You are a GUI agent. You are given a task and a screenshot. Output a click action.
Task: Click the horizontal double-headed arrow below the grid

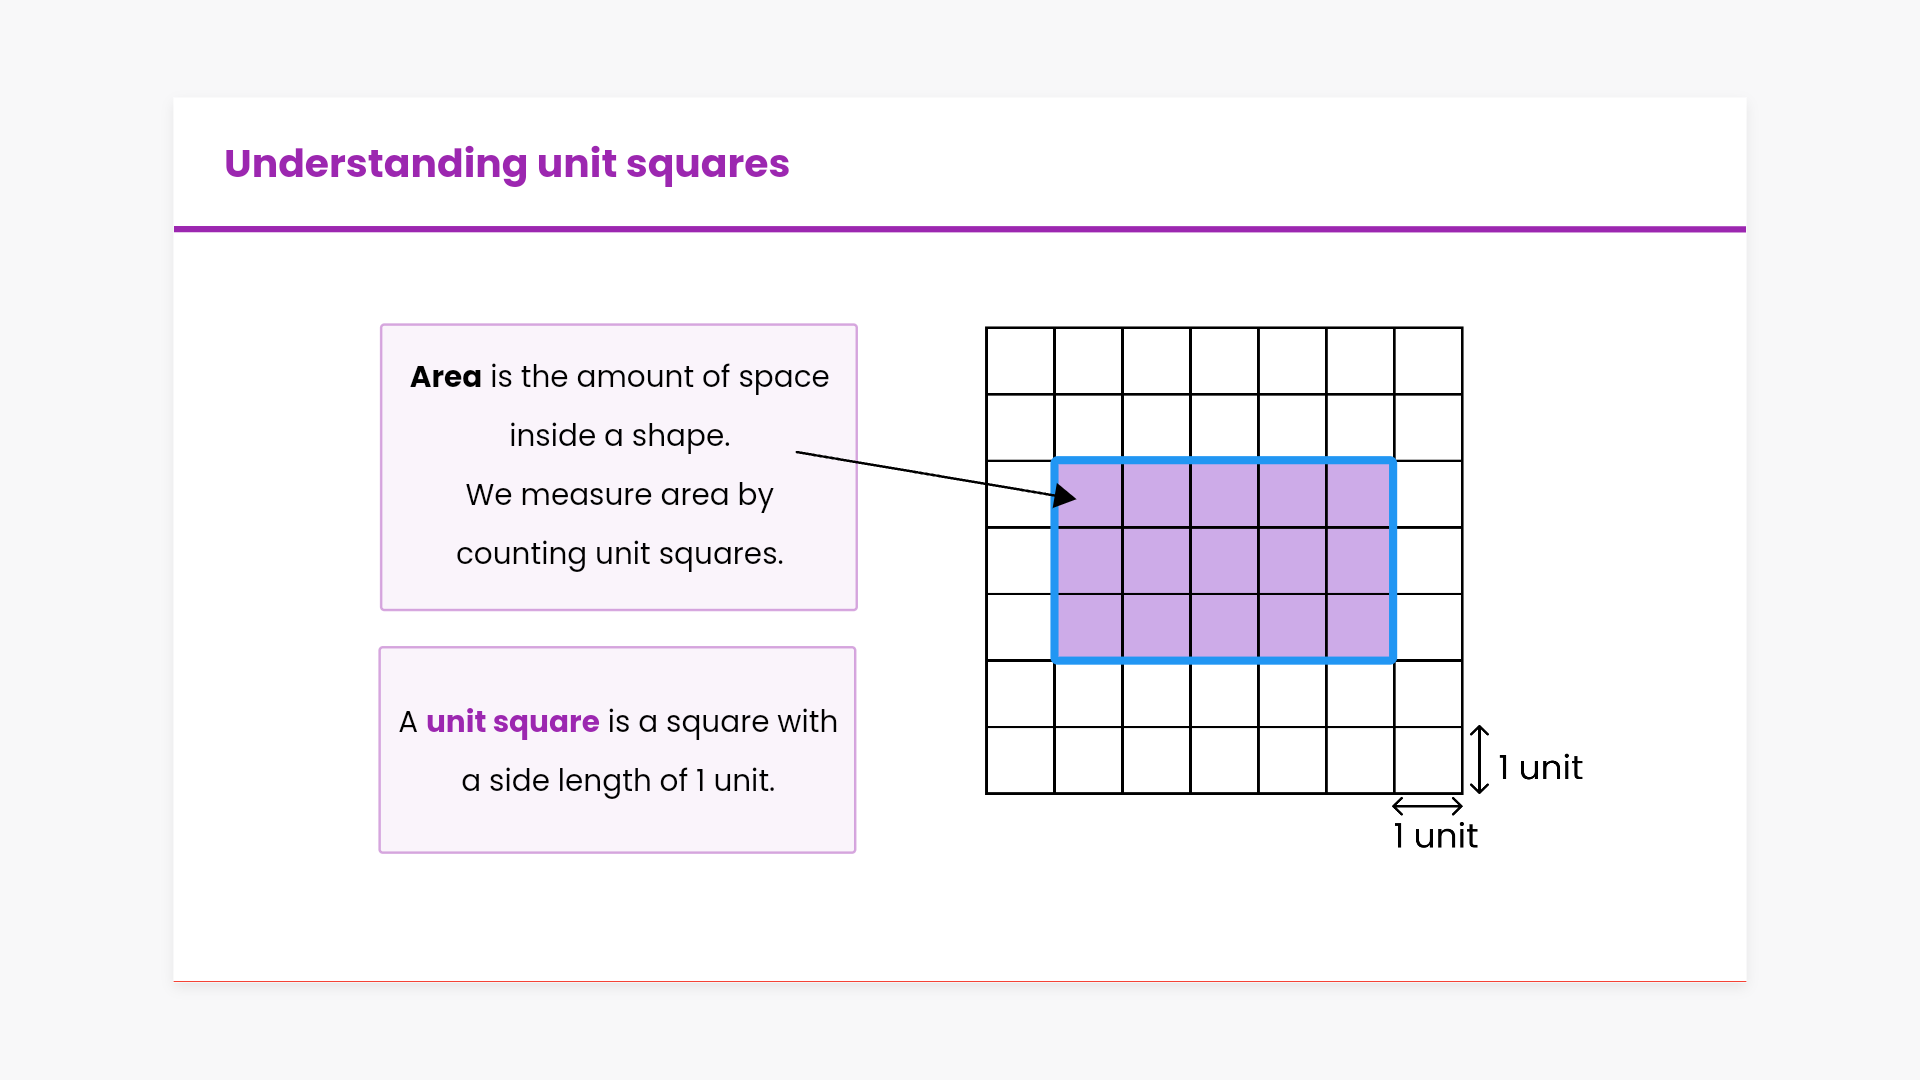click(1427, 806)
